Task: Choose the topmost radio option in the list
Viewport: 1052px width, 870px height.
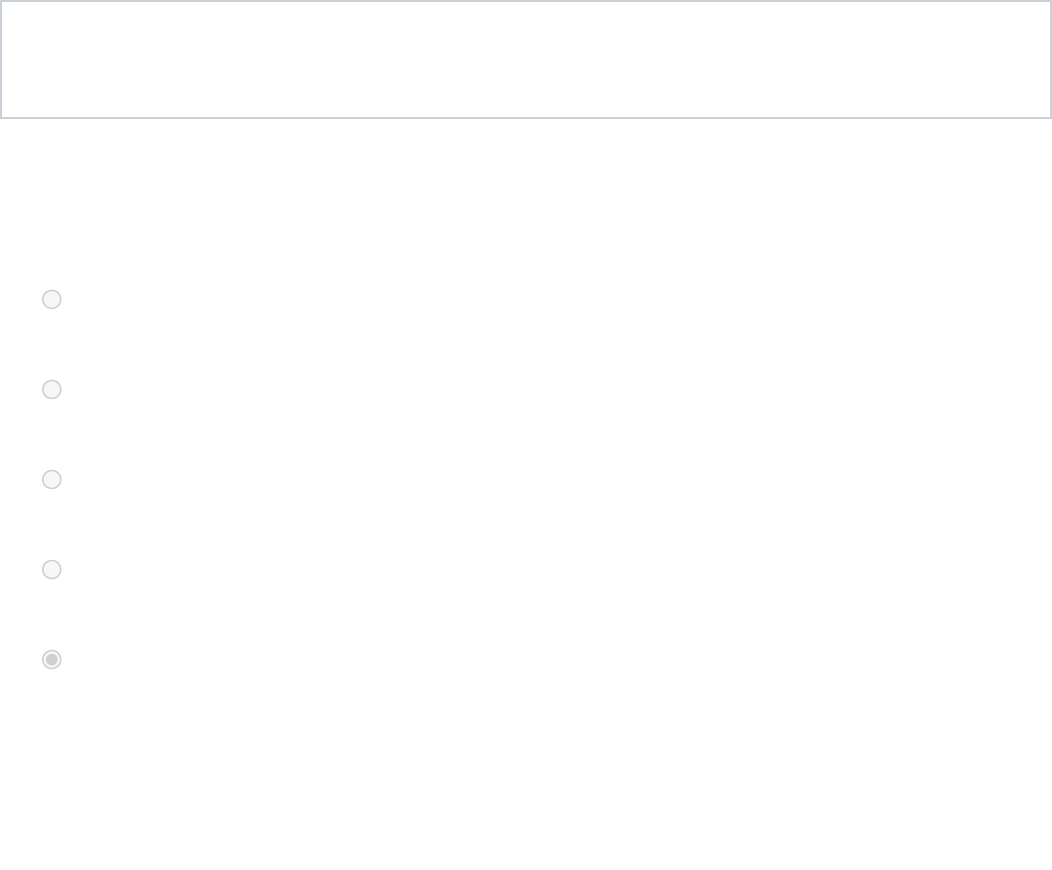Action: pyautogui.click(x=52, y=299)
